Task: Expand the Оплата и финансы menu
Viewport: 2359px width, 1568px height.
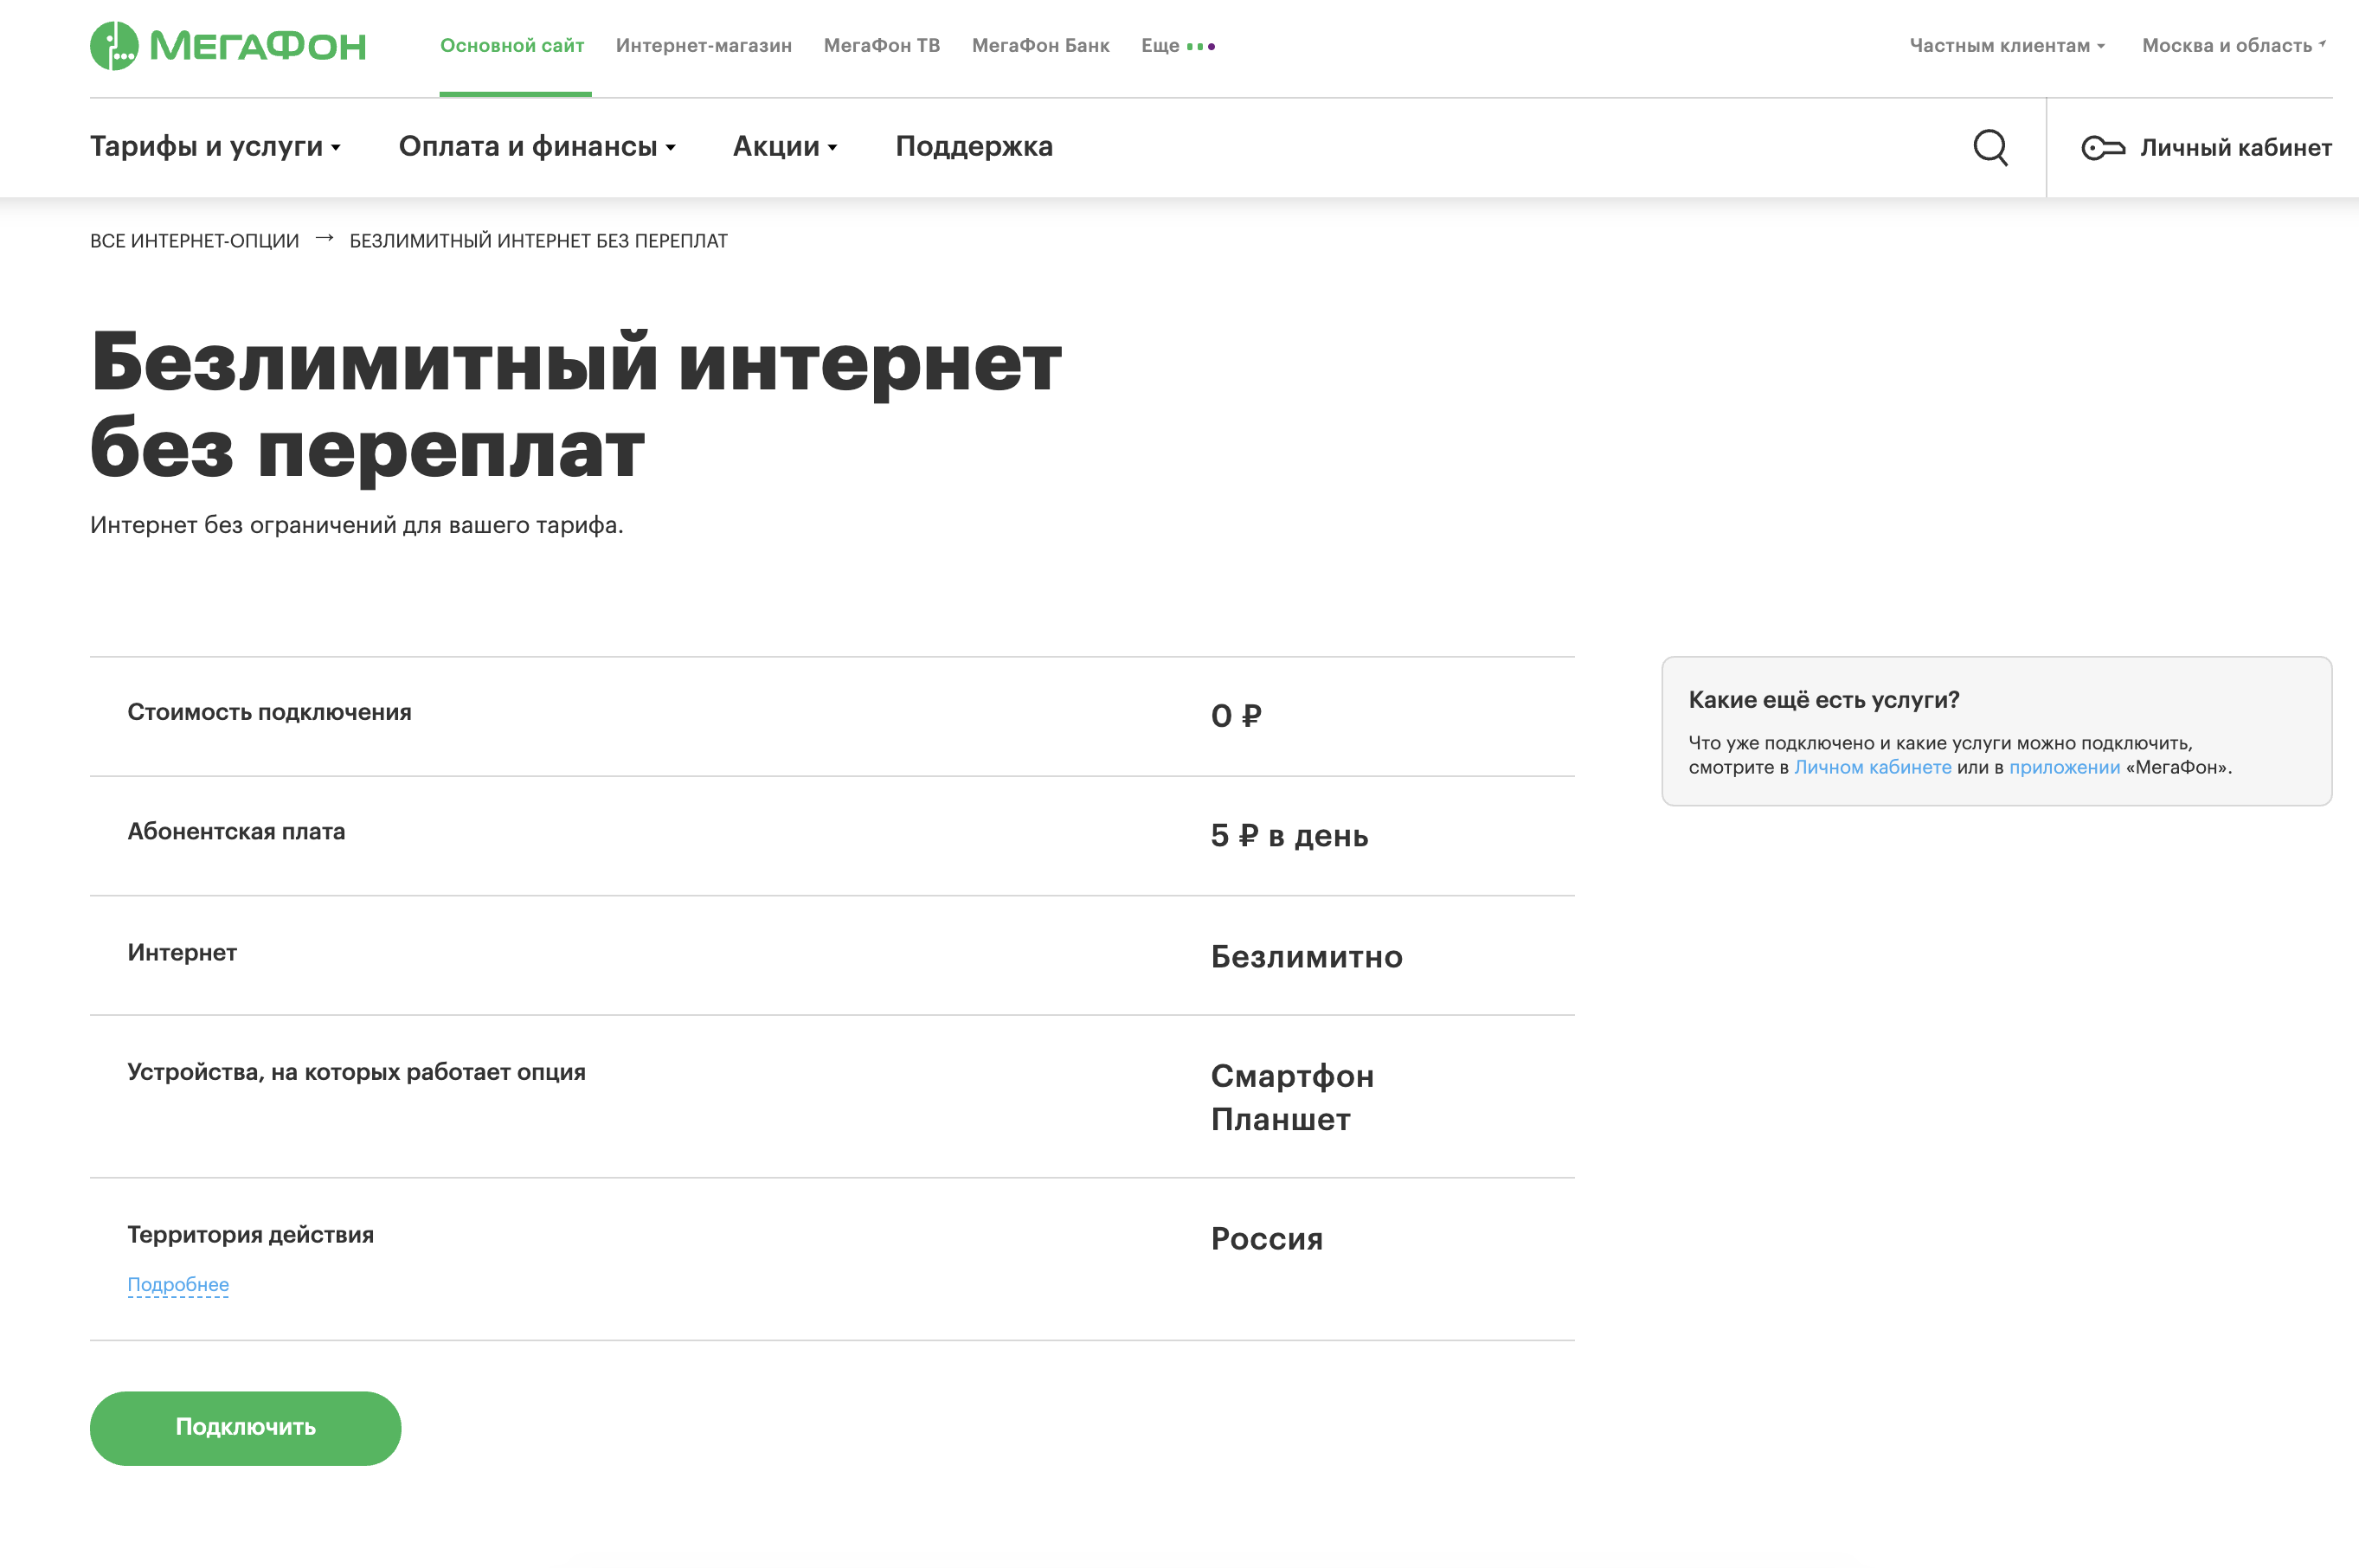Action: click(537, 147)
